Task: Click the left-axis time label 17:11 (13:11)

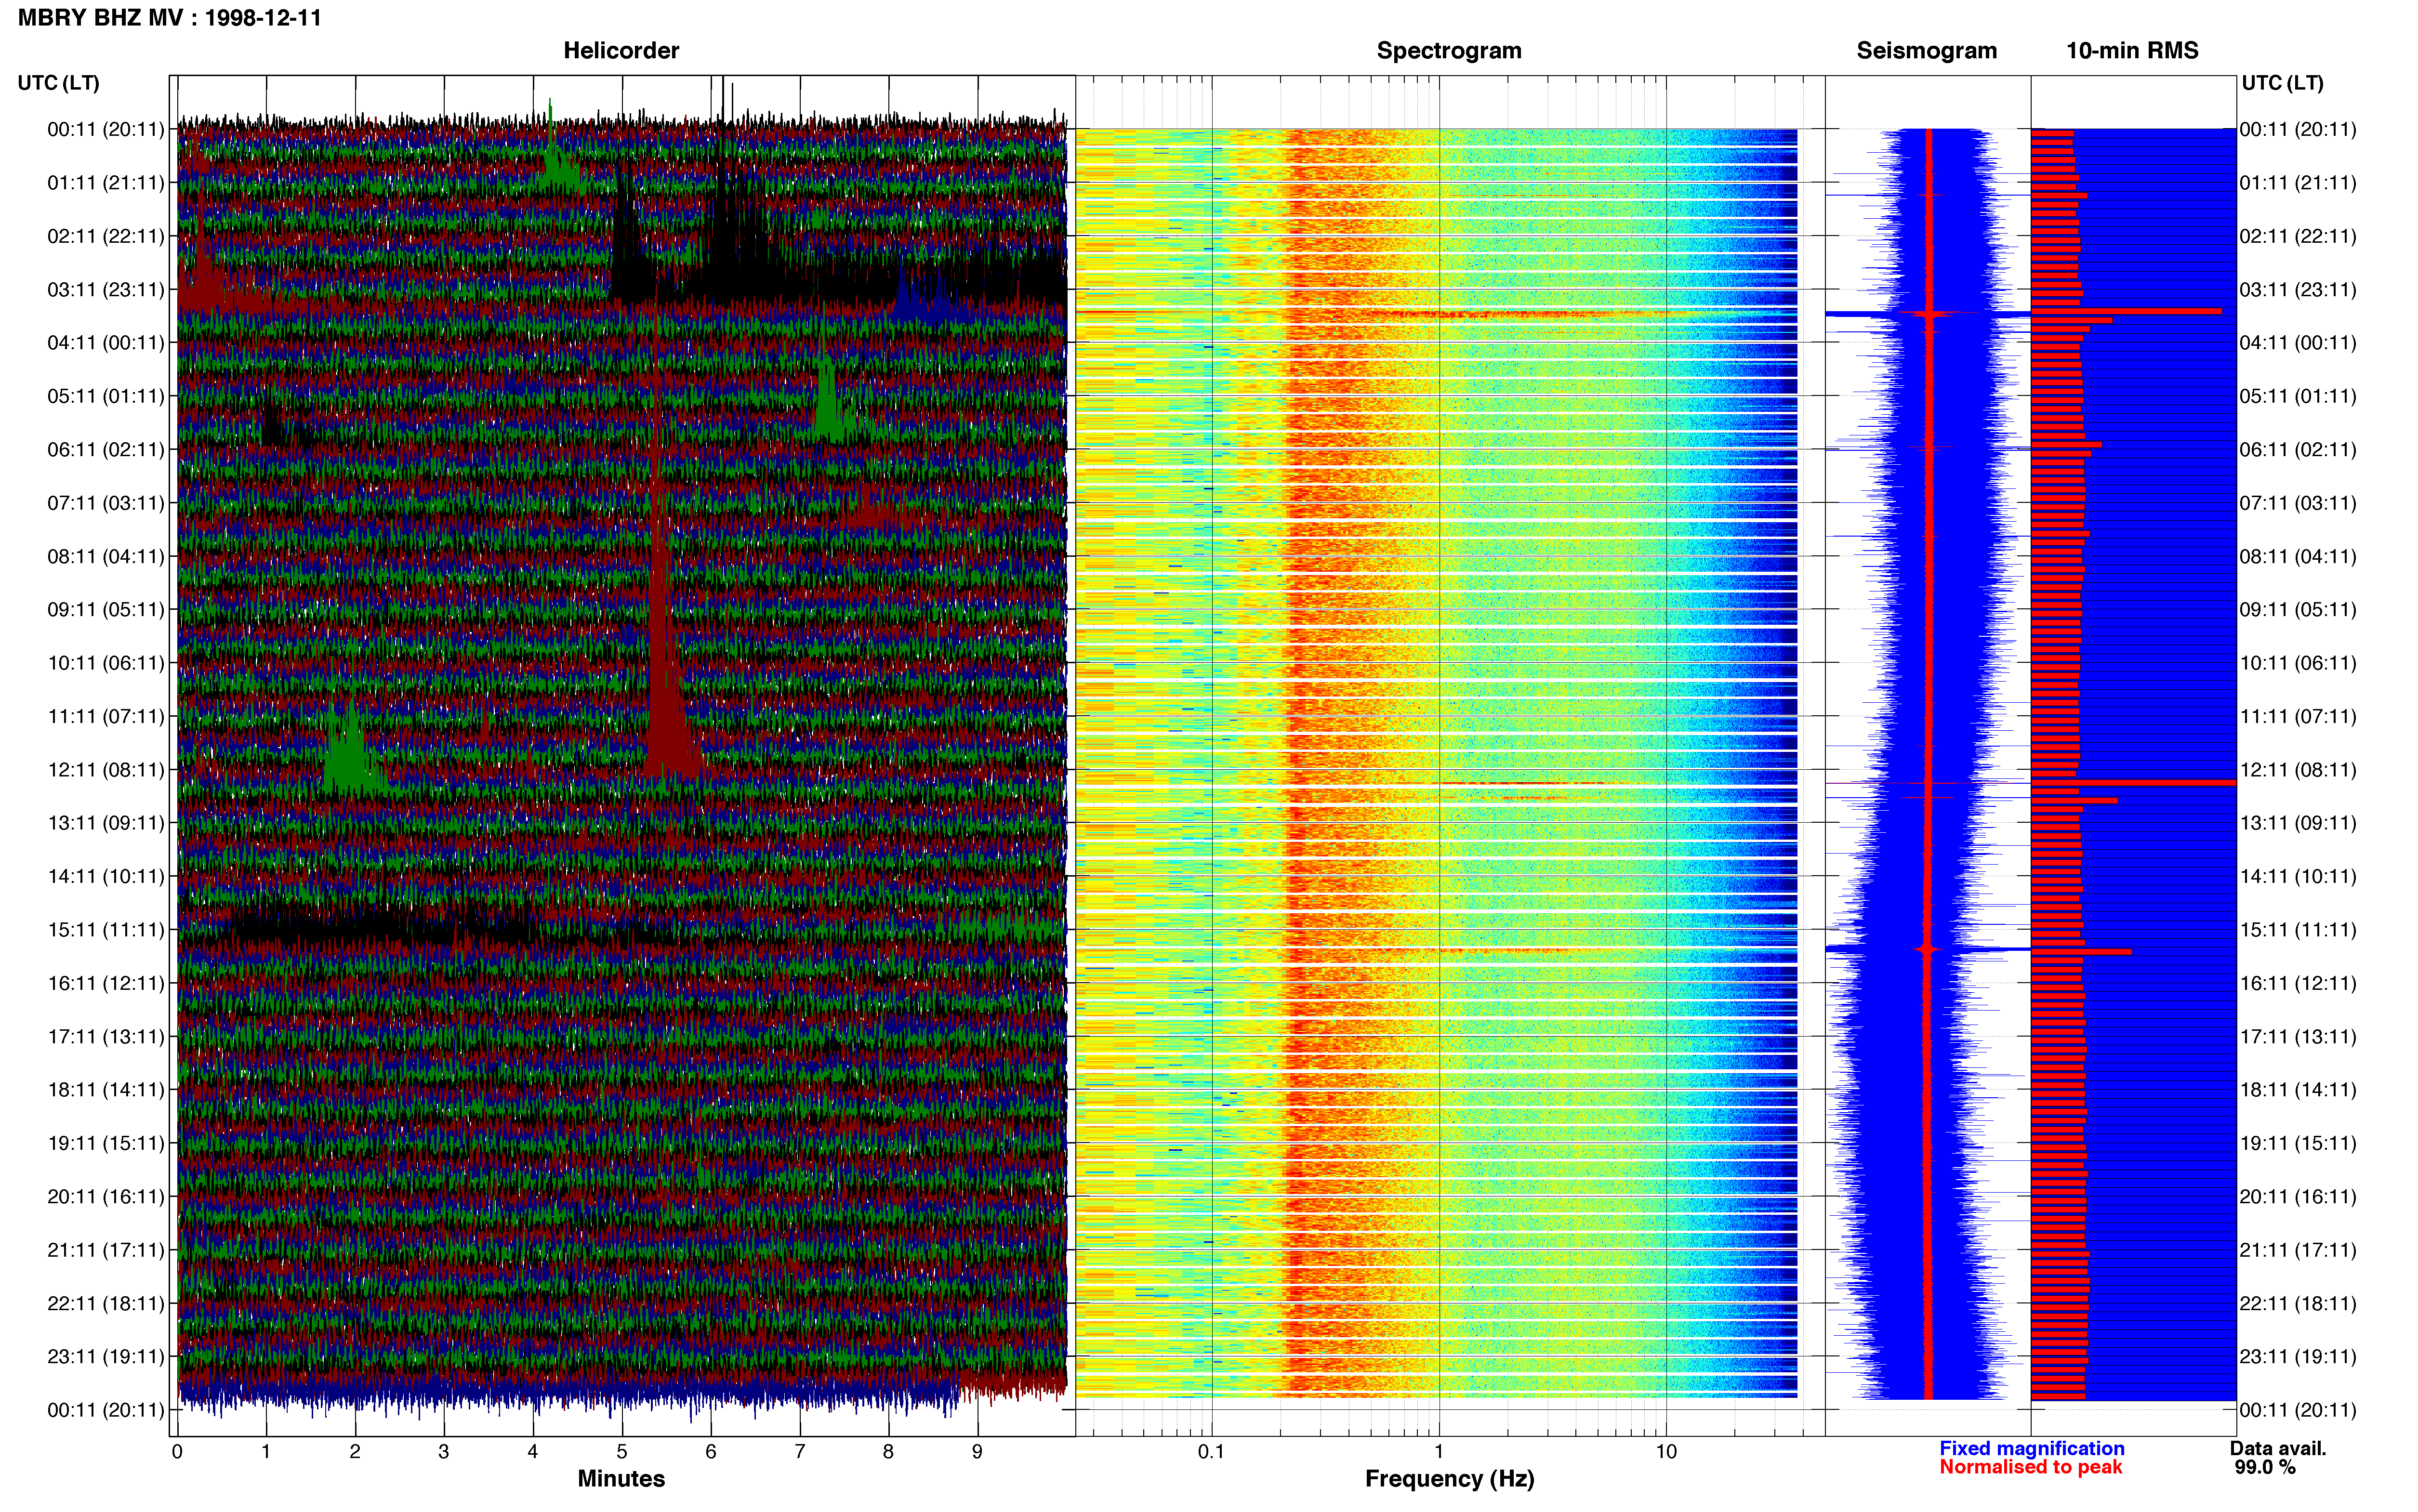Action: click(x=105, y=1037)
